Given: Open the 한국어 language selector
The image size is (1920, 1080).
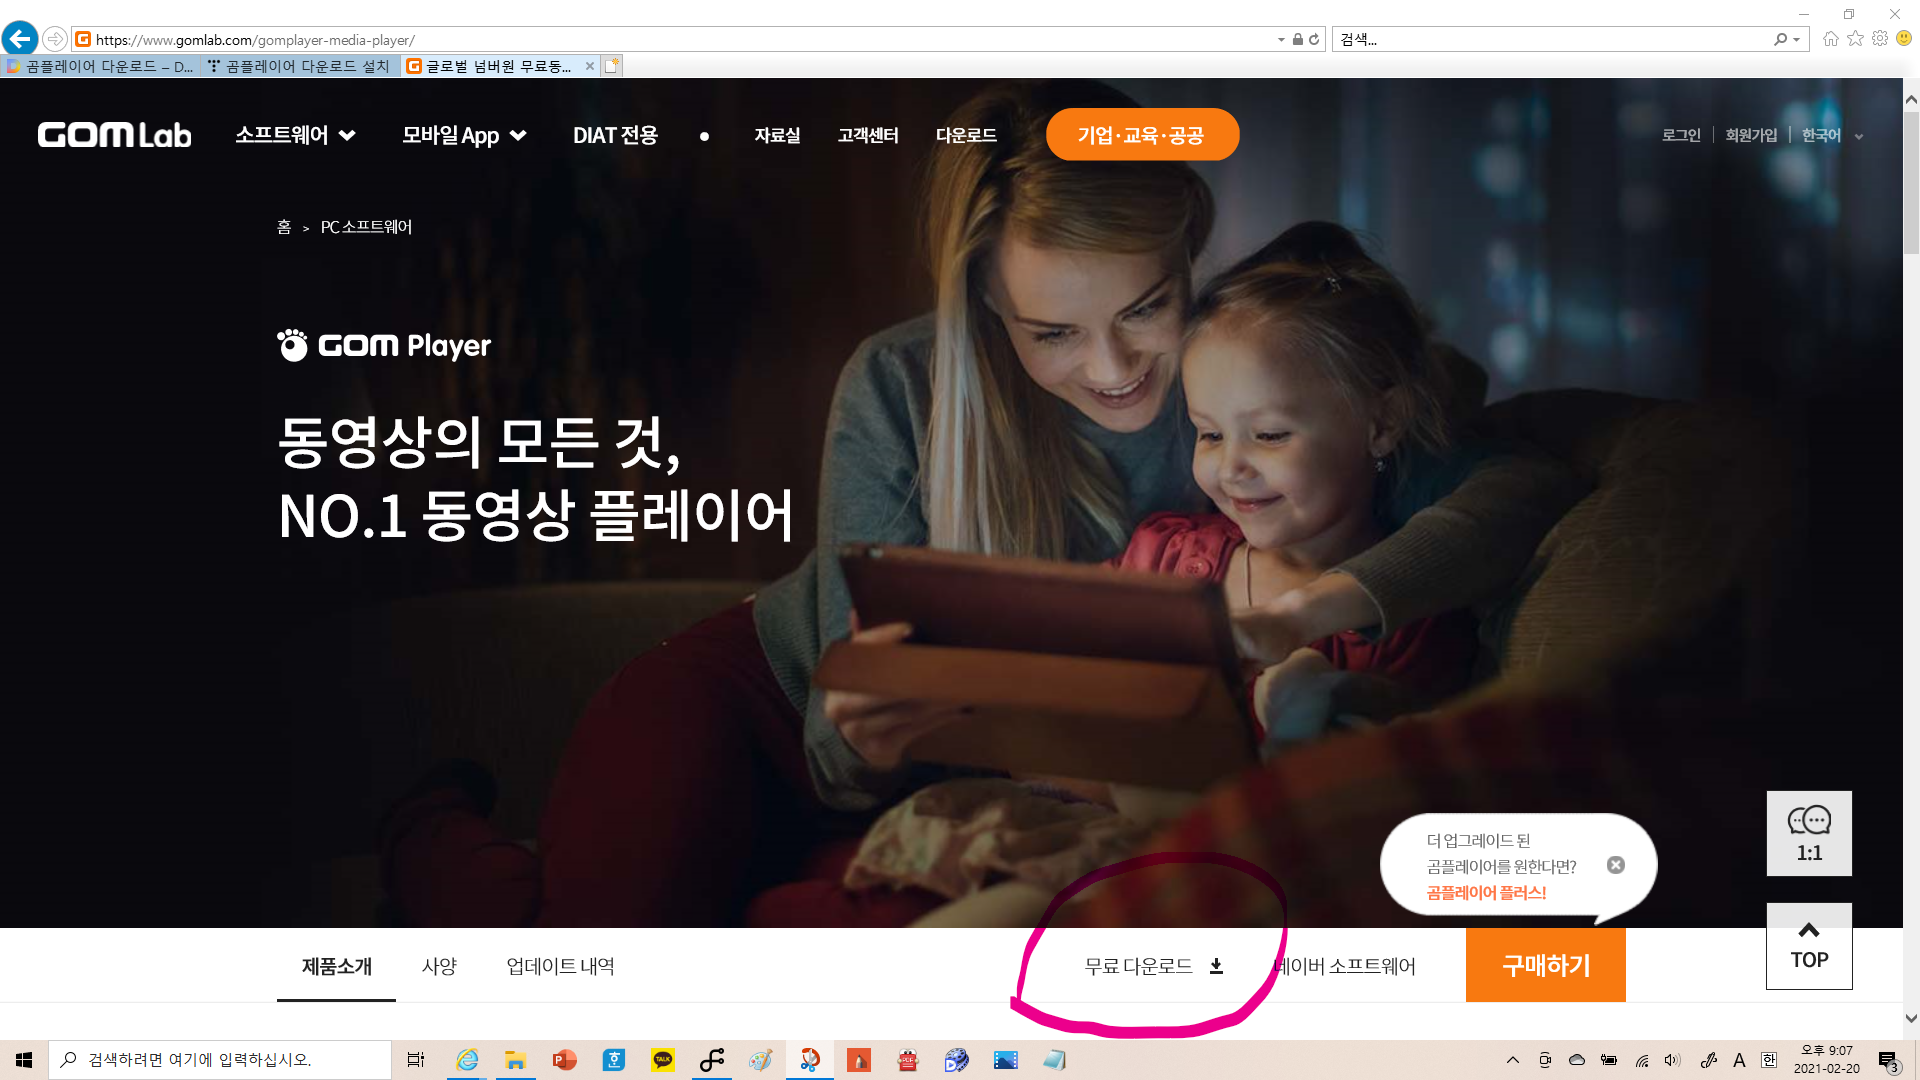Looking at the screenshot, I should click(1831, 135).
